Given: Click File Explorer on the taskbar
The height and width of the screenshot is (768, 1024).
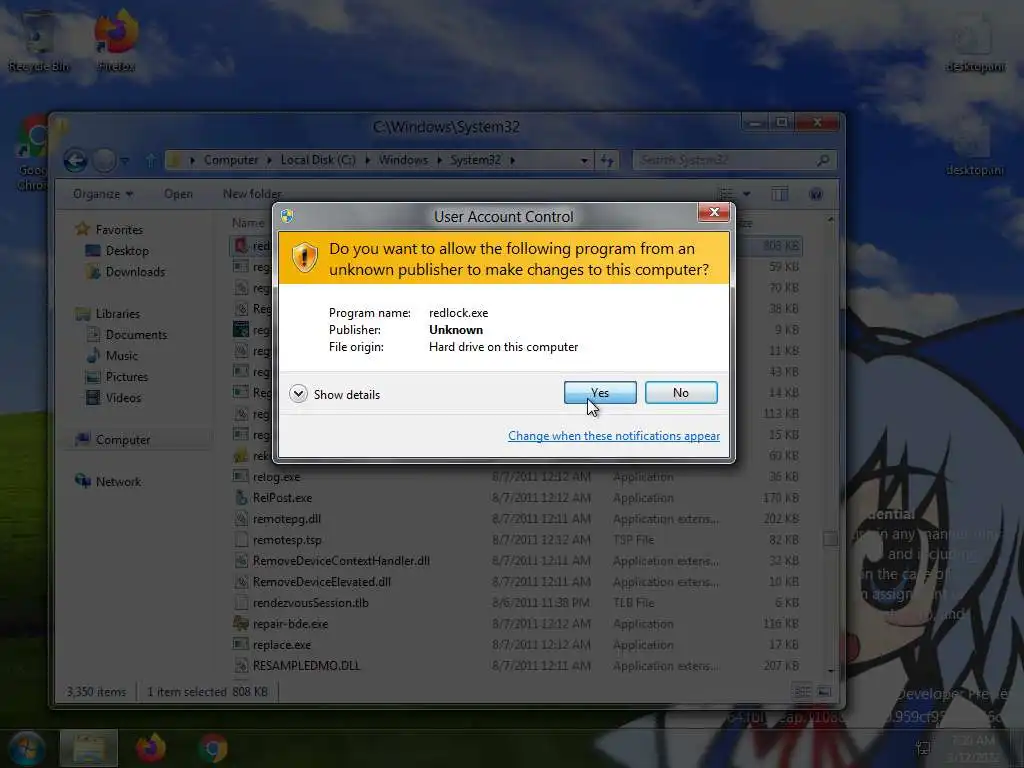Looking at the screenshot, I should (89, 748).
